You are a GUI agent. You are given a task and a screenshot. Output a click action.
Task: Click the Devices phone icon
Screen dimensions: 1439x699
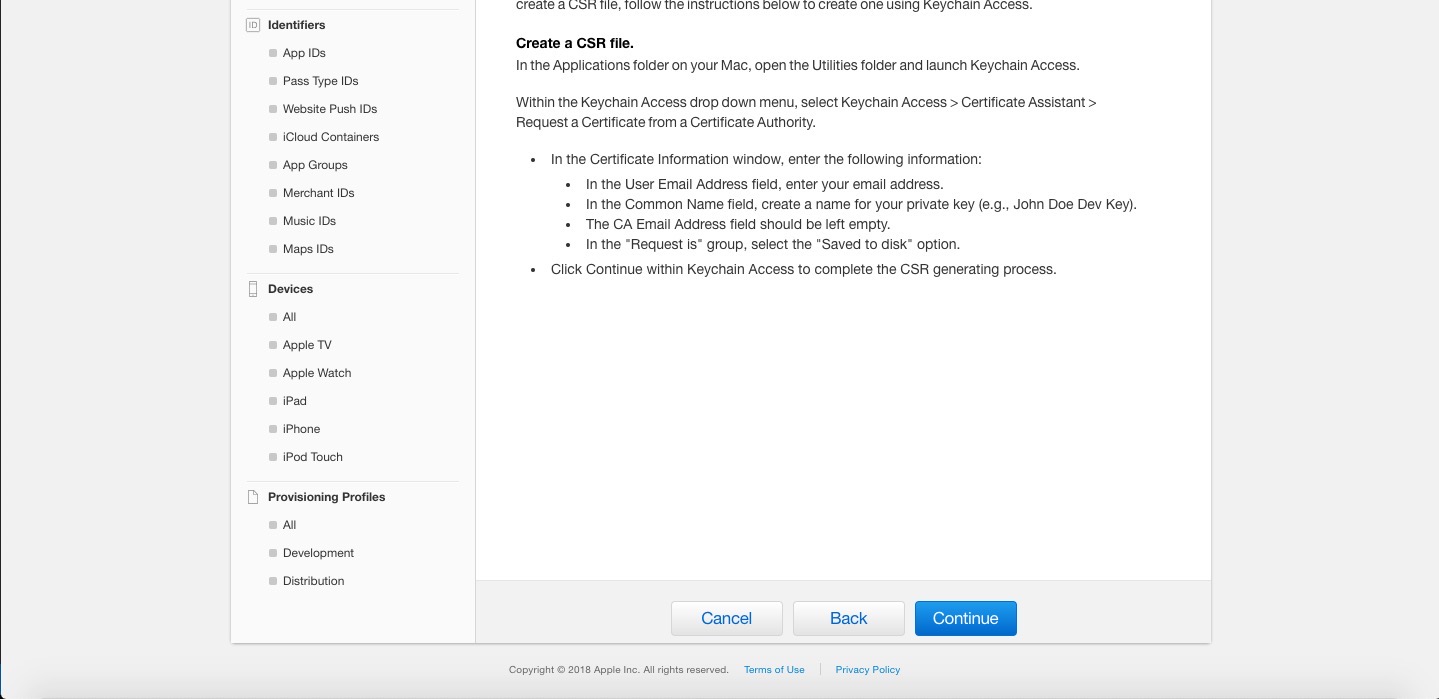click(253, 289)
